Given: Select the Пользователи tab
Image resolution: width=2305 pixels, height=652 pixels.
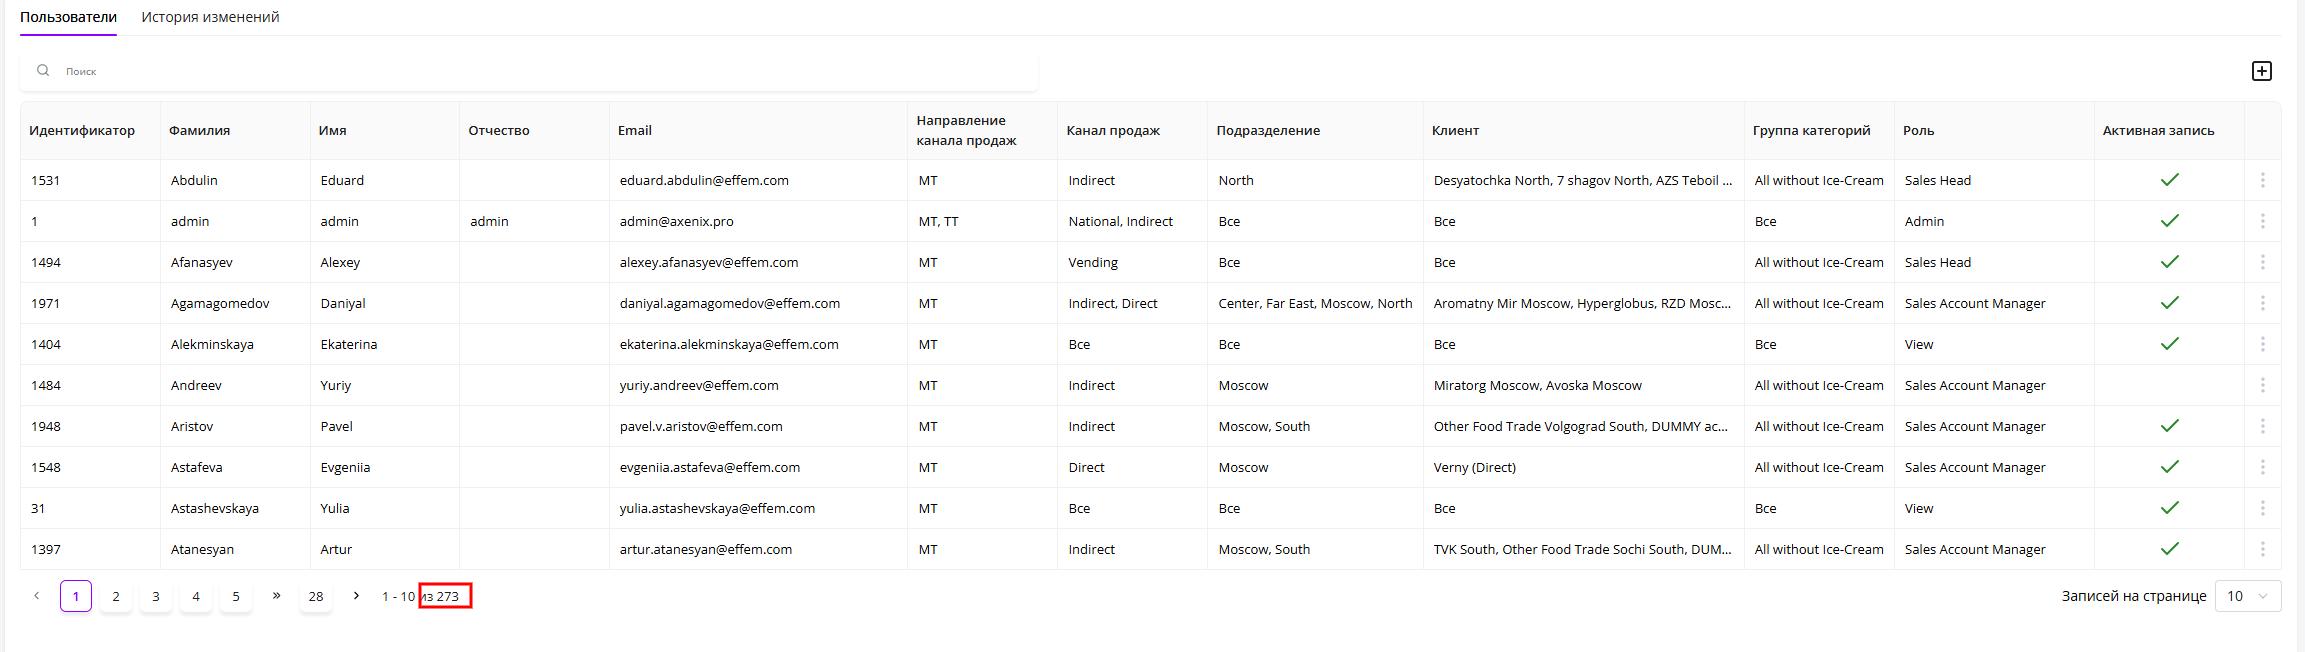Looking at the screenshot, I should click(x=68, y=17).
